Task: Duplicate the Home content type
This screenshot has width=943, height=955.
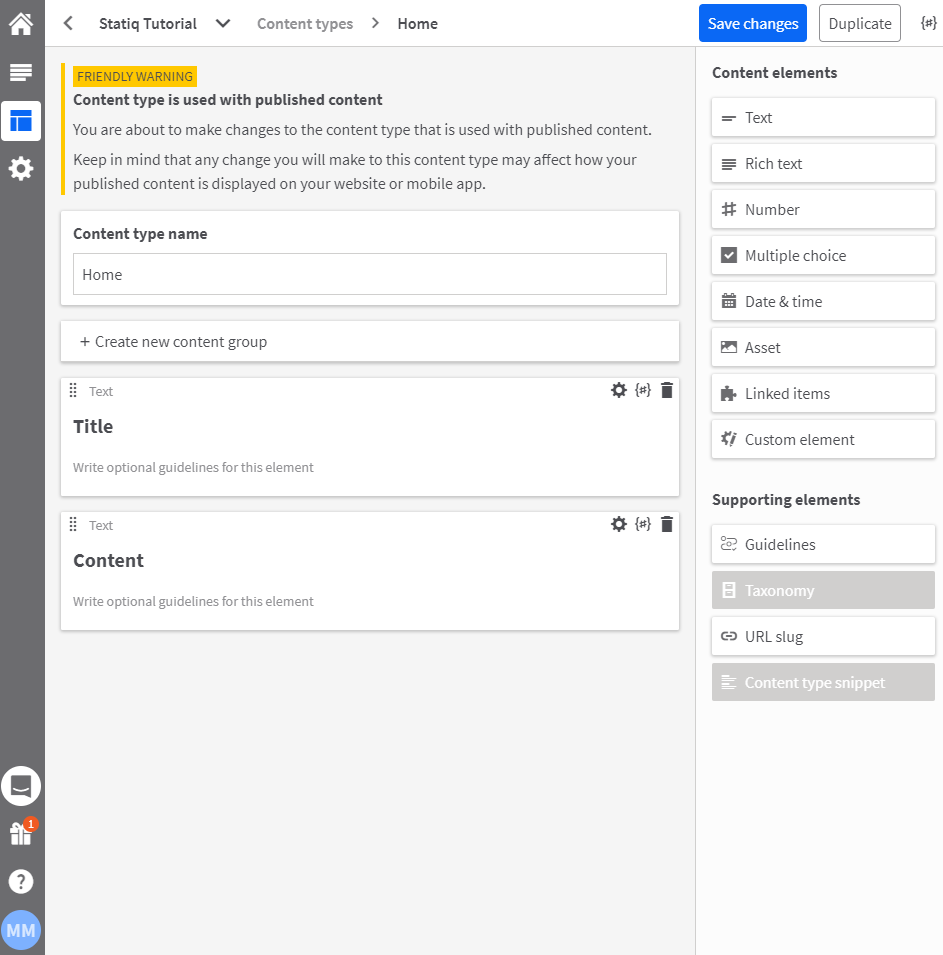Action: (x=859, y=23)
